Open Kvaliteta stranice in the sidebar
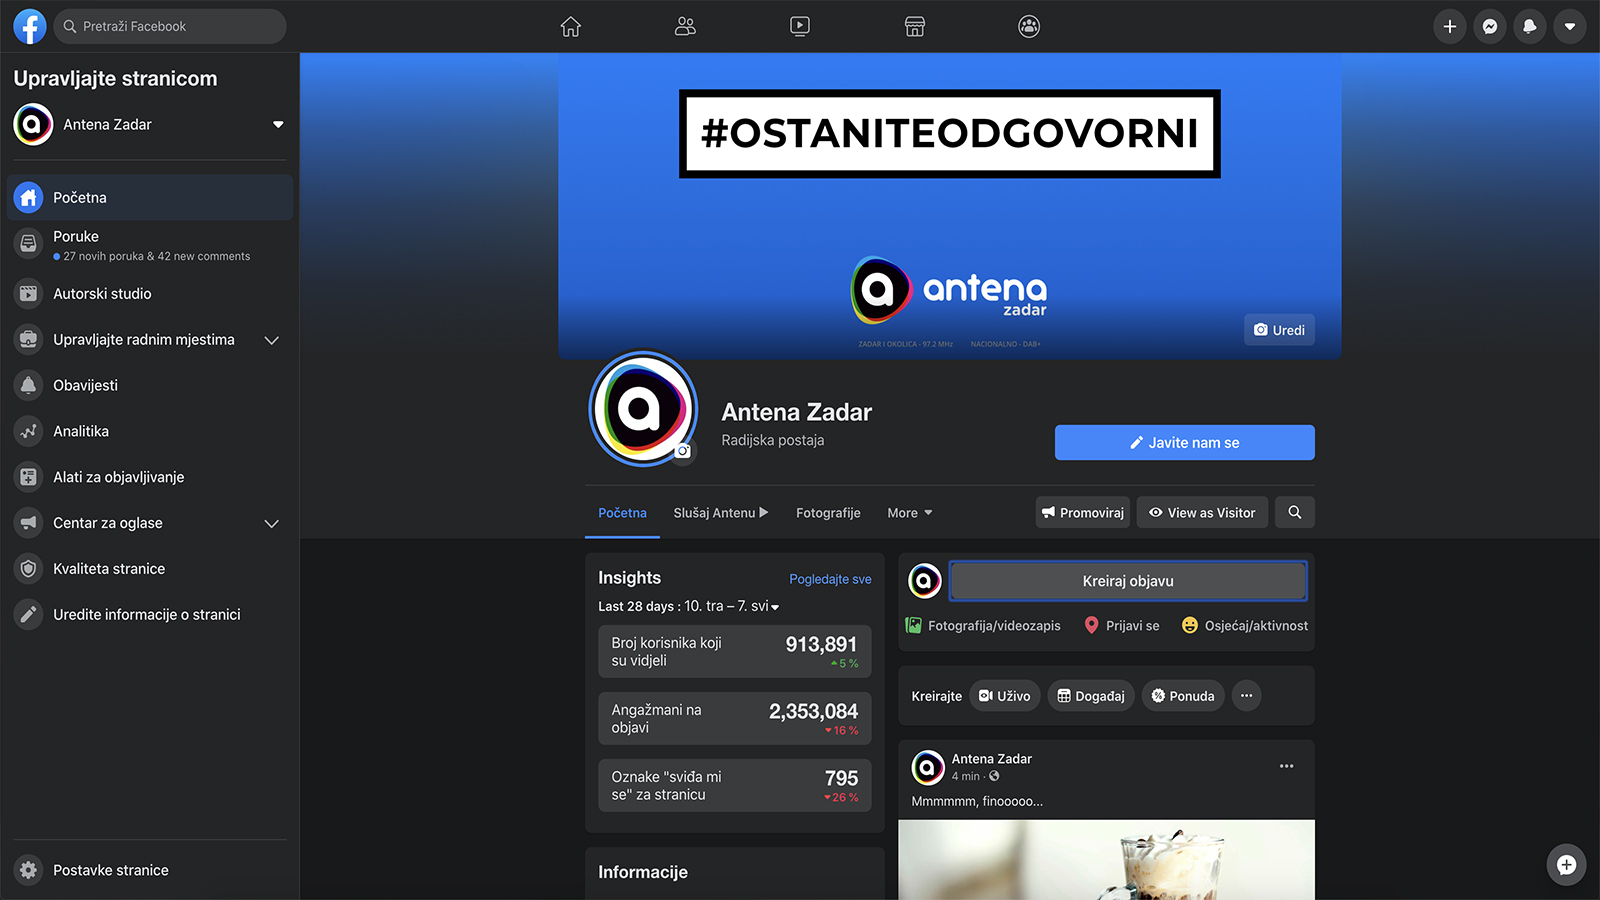This screenshot has height=900, width=1600. pos(150,569)
